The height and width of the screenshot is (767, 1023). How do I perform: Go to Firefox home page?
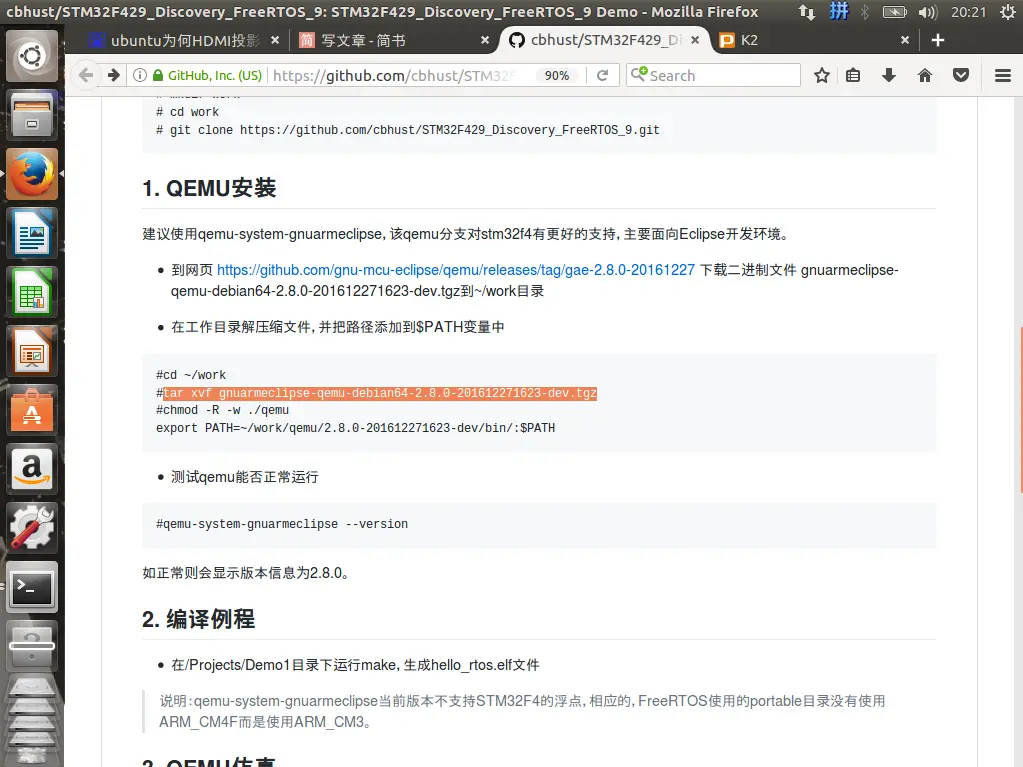pyautogui.click(x=924, y=76)
